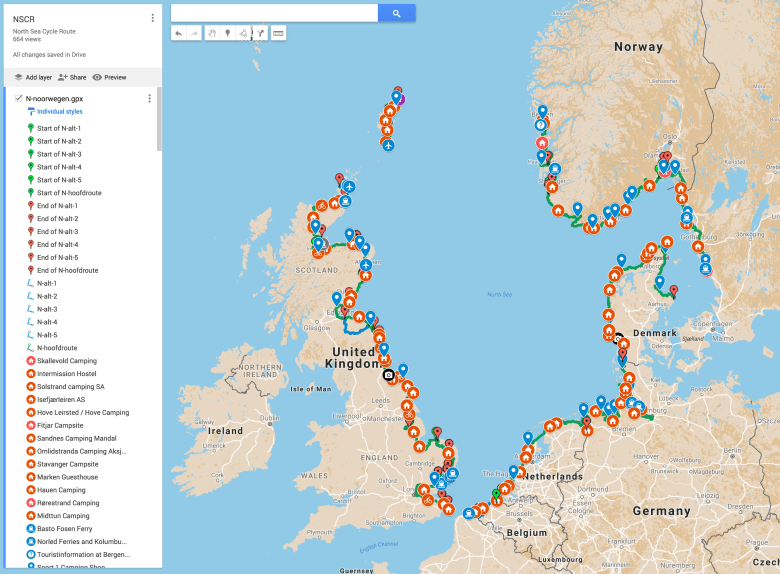Click the Share button
Image resolution: width=780 pixels, height=574 pixels.
[x=72, y=77]
